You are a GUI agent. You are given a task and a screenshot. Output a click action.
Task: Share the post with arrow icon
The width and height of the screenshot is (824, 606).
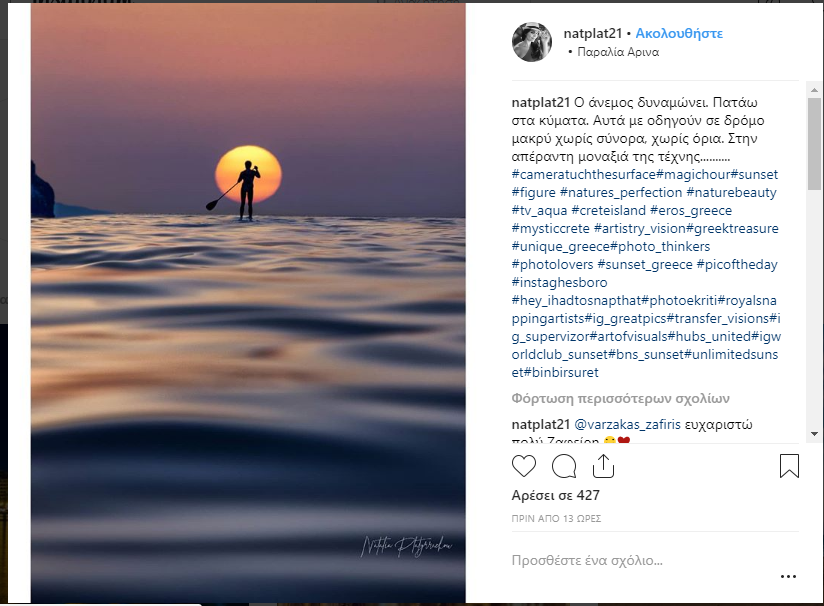pos(603,466)
